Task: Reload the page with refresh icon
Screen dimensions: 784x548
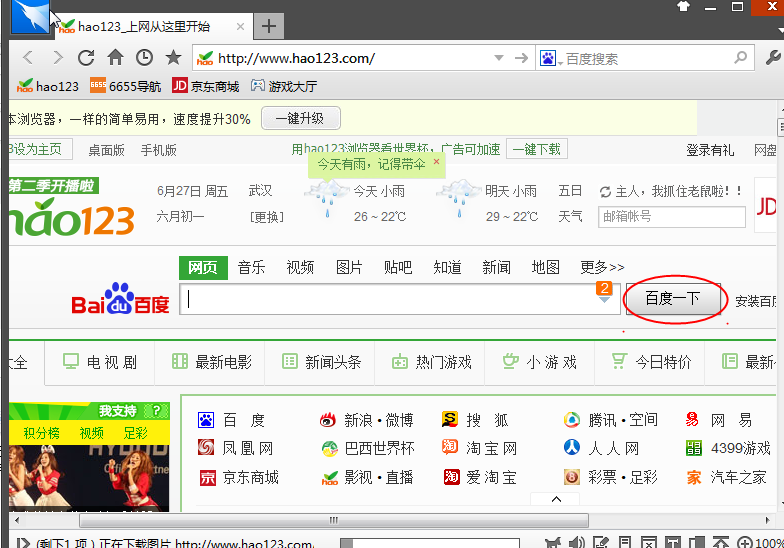Action: pos(86,58)
